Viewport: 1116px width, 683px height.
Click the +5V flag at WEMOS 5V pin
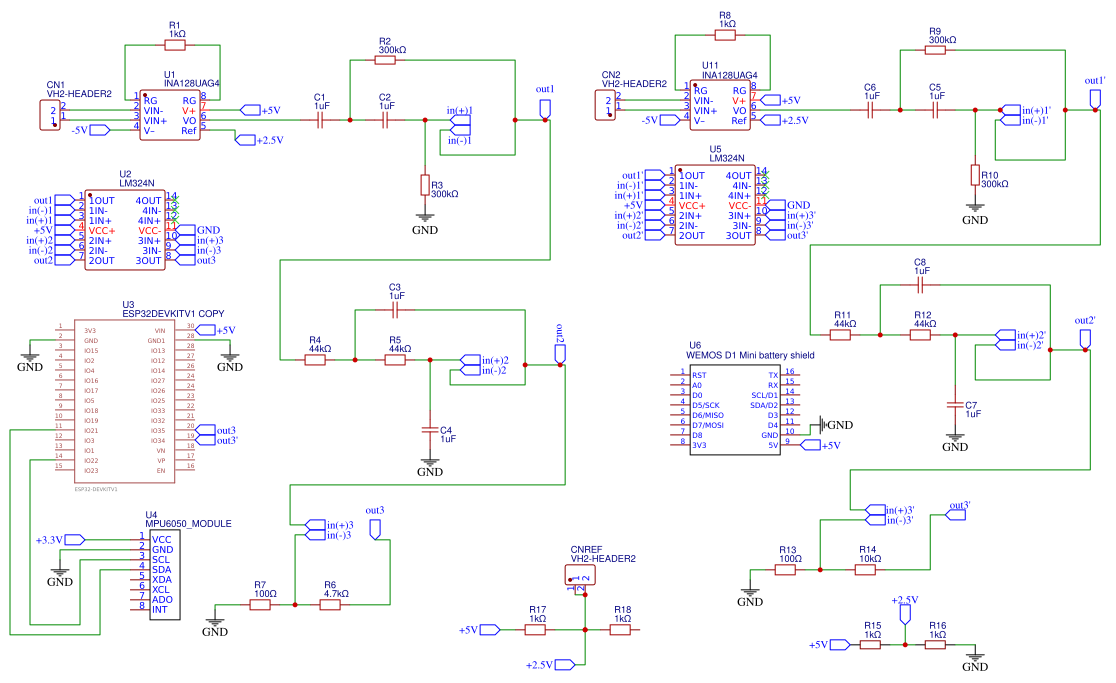(x=811, y=445)
